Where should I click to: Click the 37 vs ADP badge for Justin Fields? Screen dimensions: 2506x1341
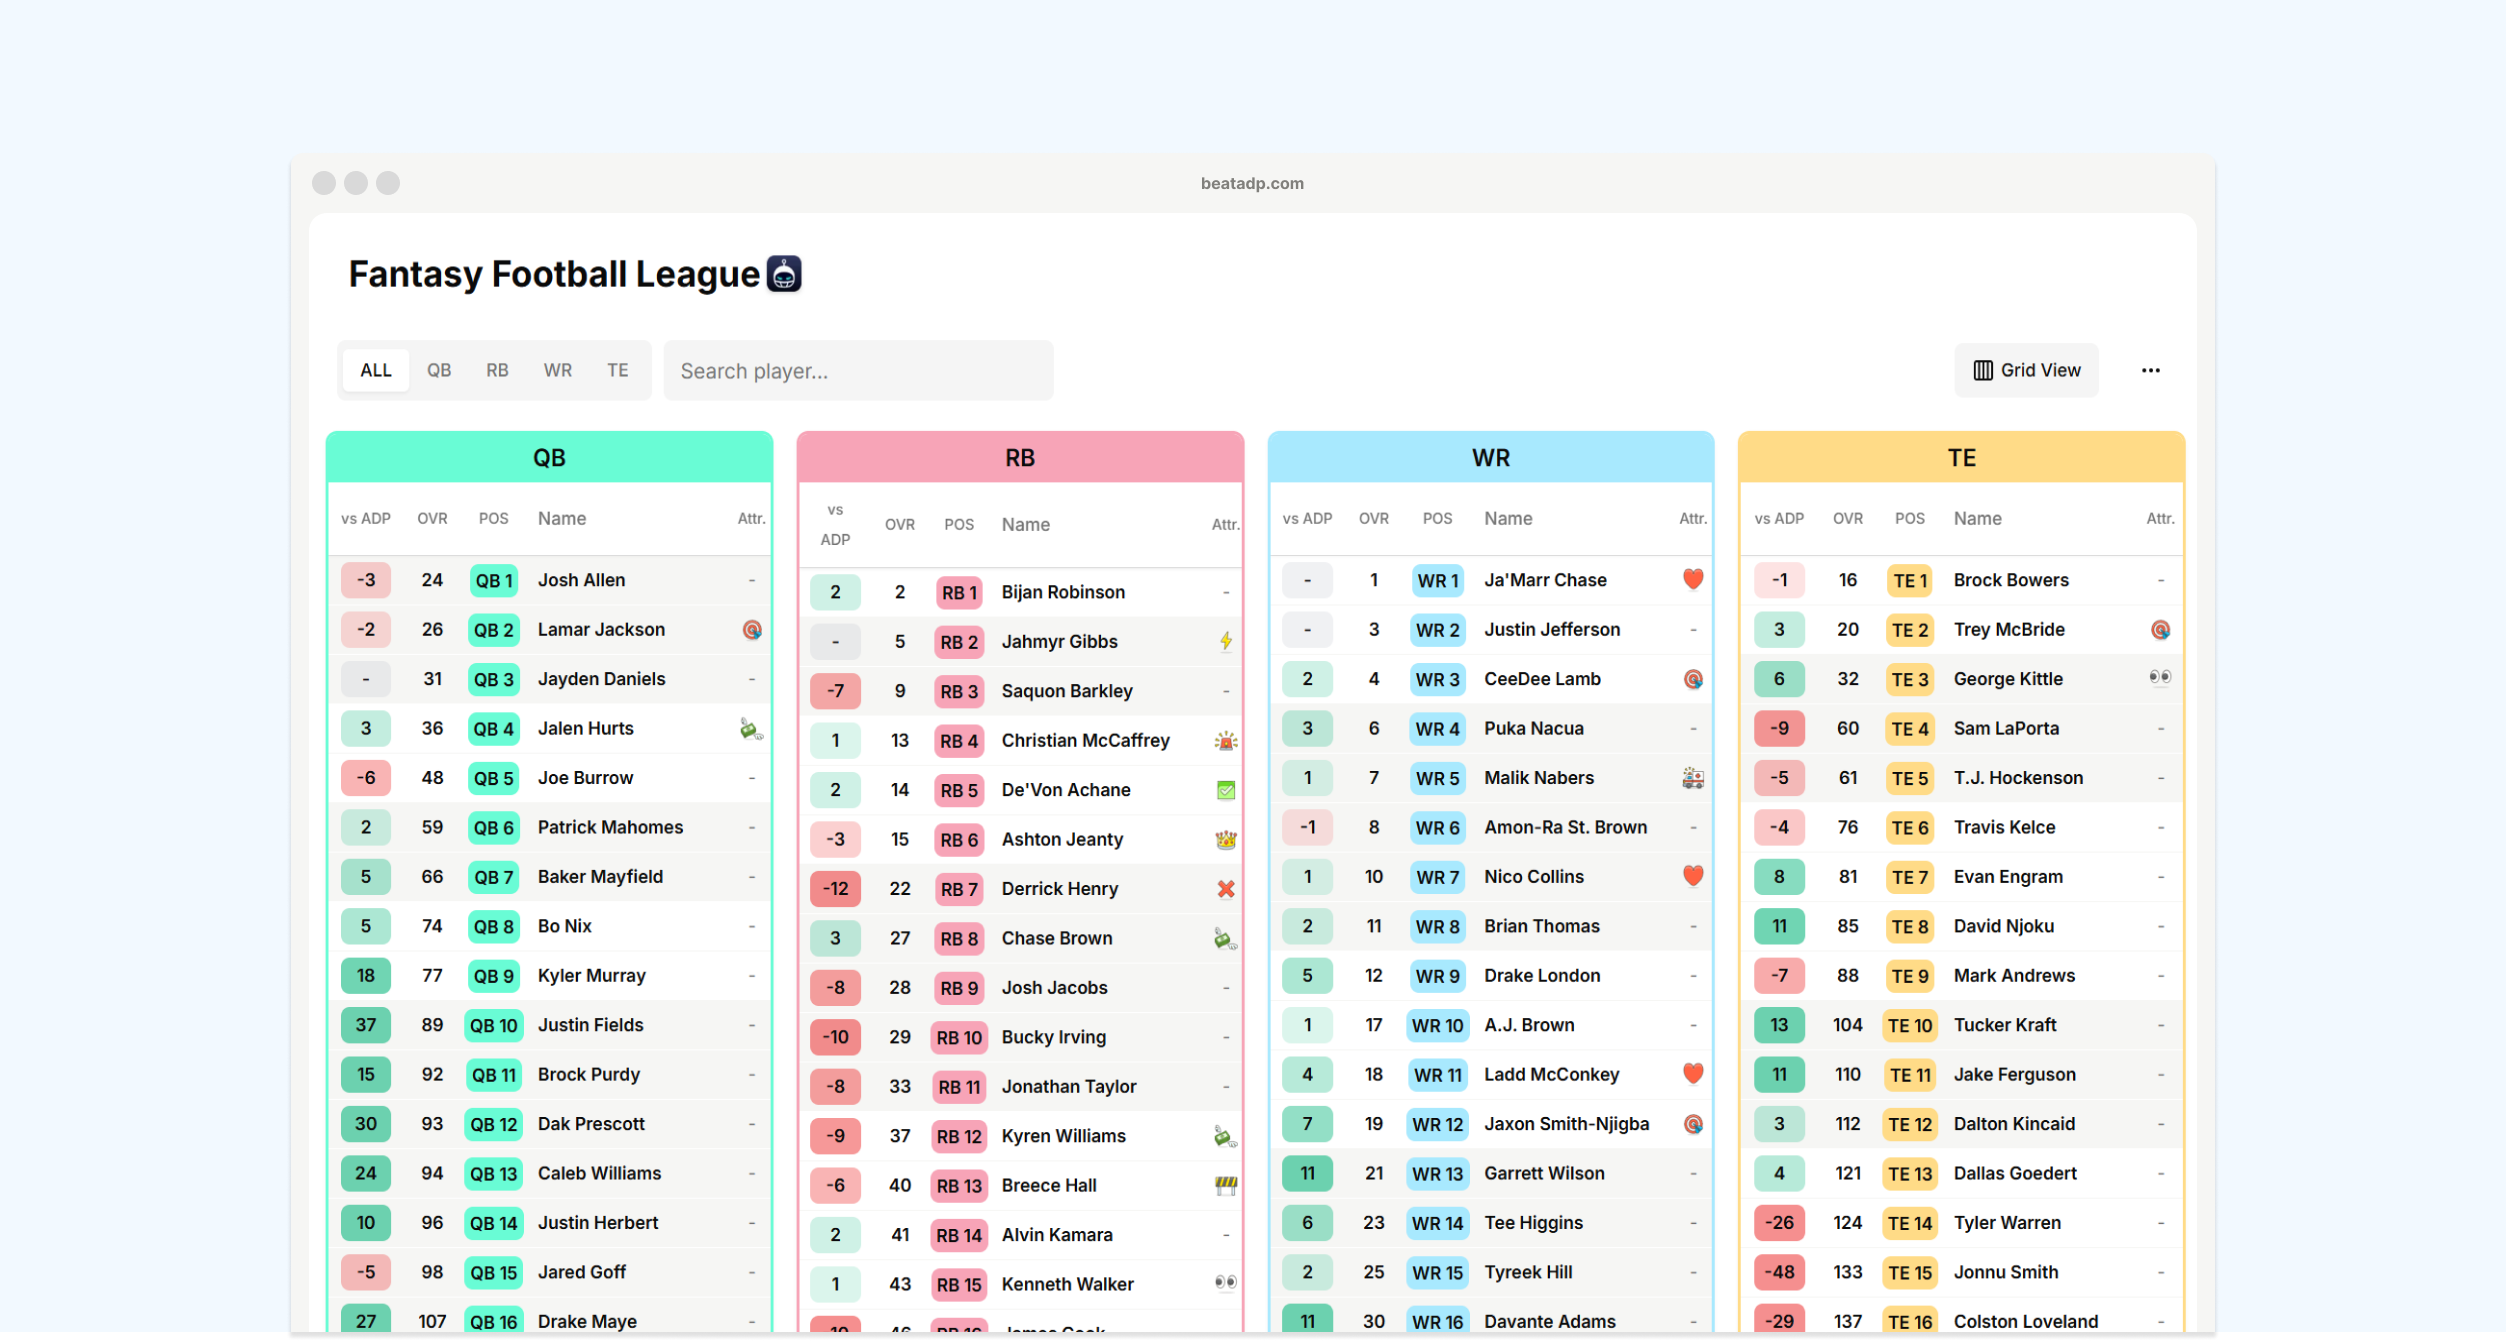point(366,1026)
